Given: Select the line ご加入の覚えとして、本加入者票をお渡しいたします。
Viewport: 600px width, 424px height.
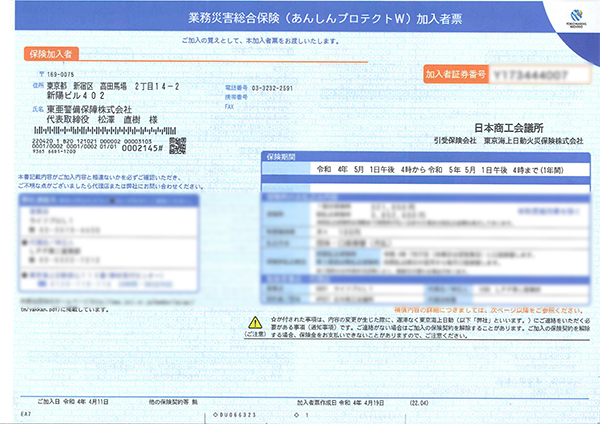Looking at the screenshot, I should pyautogui.click(x=260, y=41).
